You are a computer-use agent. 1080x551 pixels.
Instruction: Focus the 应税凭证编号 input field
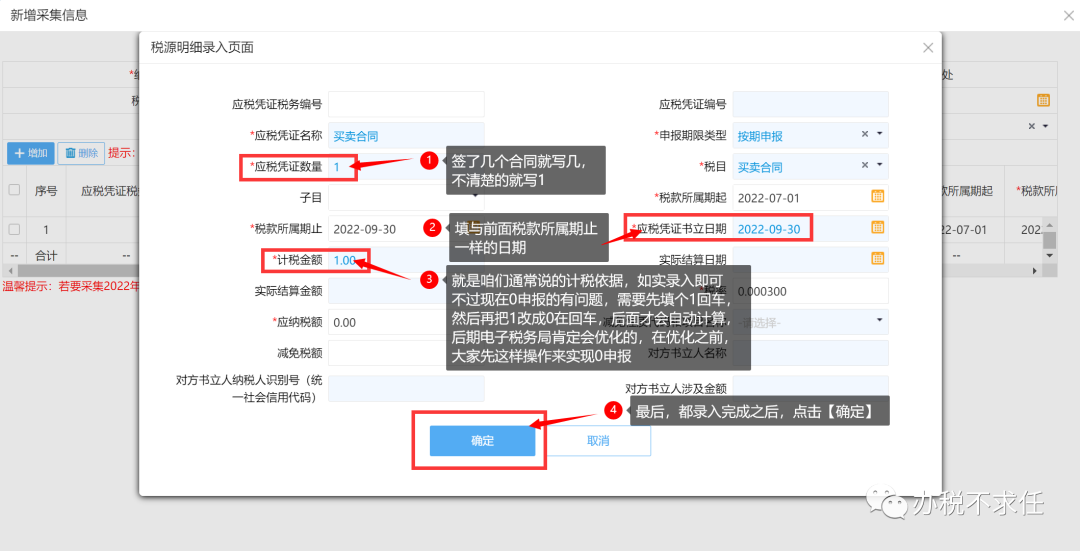[811, 104]
